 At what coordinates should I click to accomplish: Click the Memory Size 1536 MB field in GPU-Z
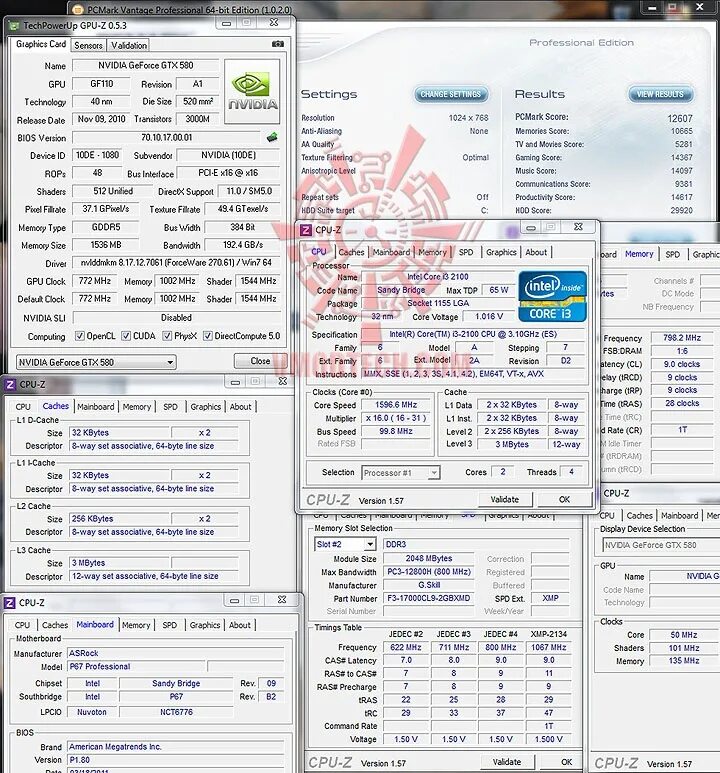(106, 245)
